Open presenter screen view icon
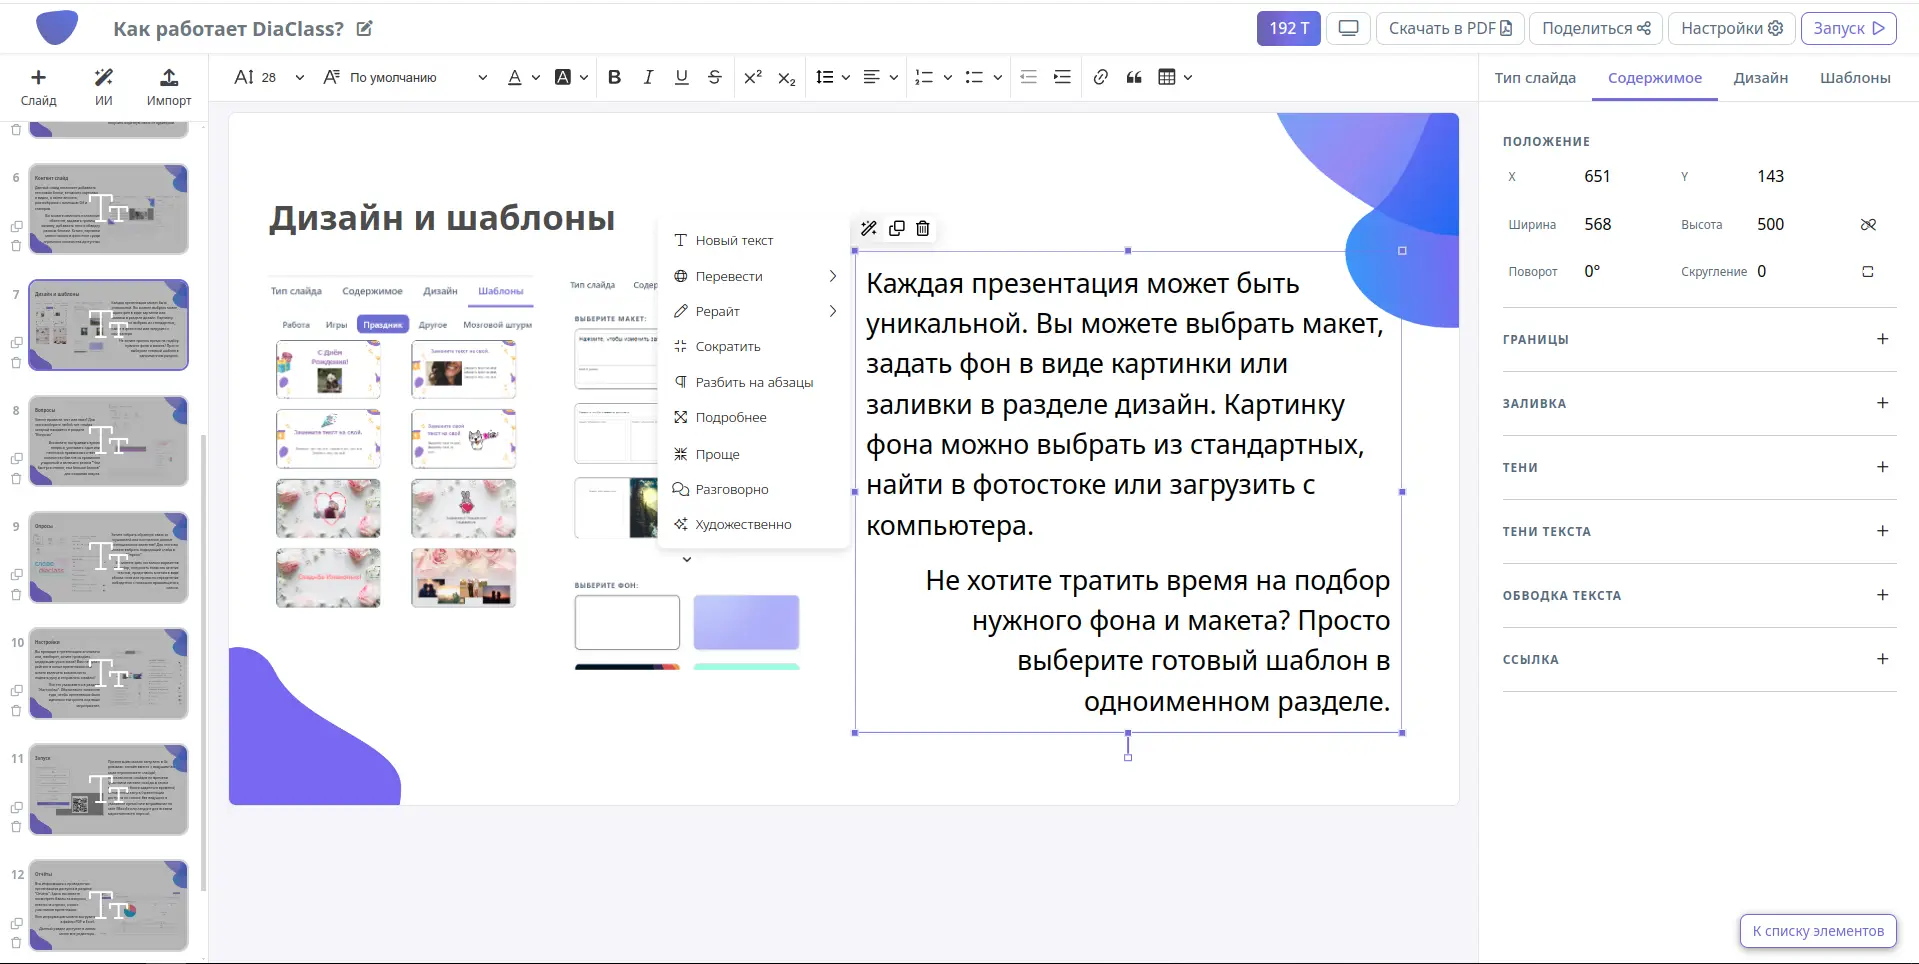Image resolution: width=1919 pixels, height=964 pixels. coord(1348,28)
